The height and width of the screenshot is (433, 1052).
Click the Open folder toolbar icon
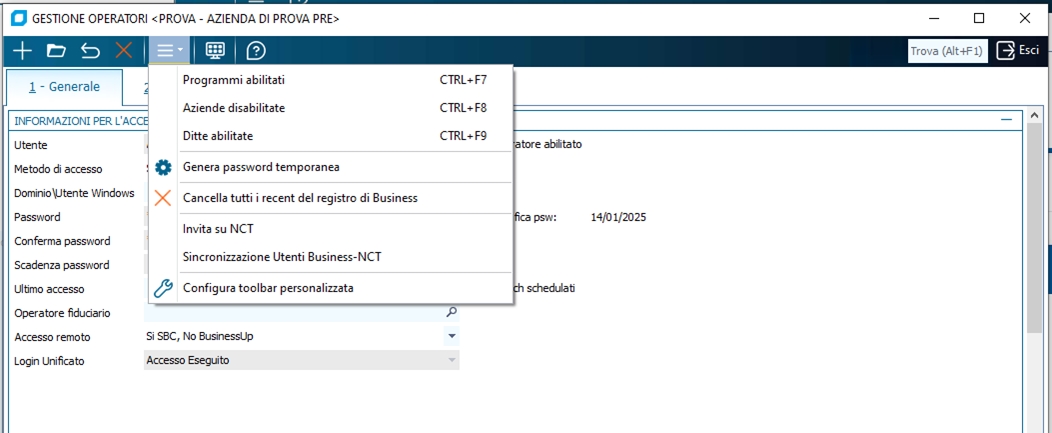coord(56,50)
